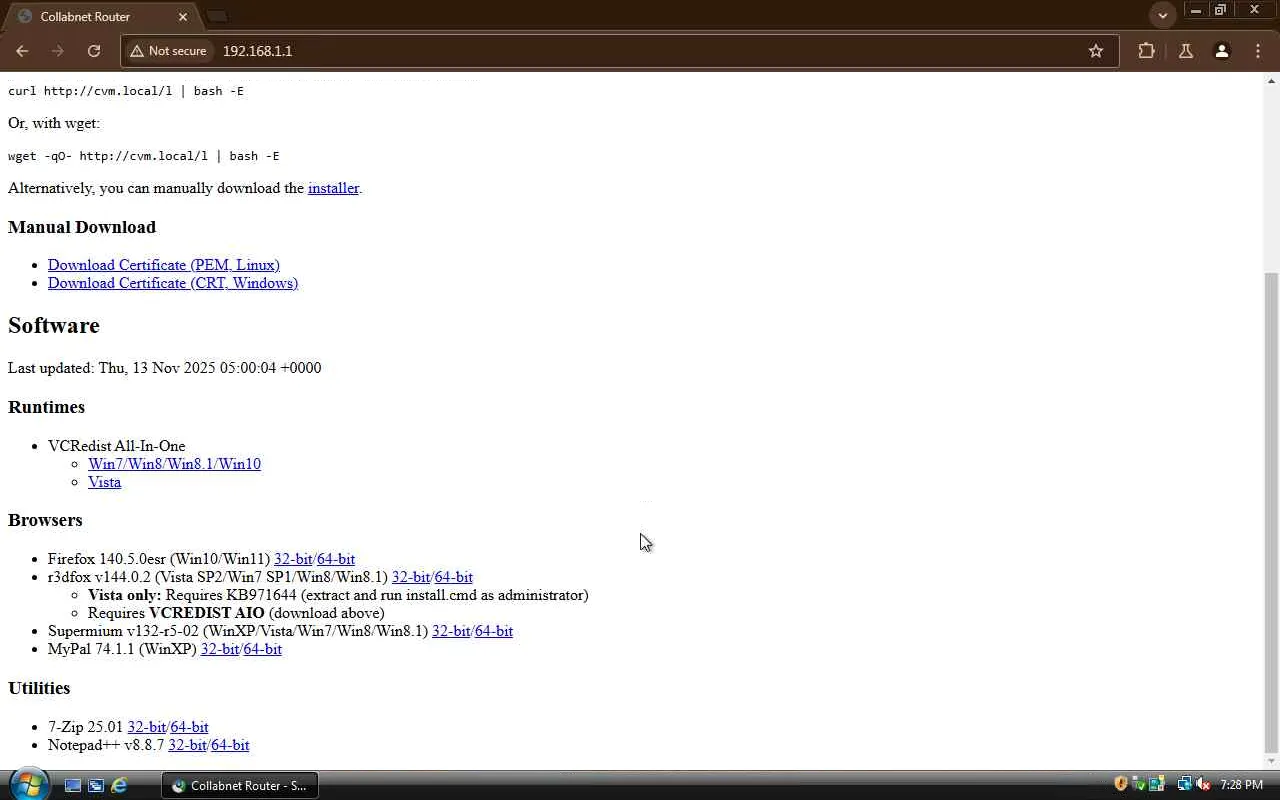
Task: Close the Collabnet Router tab
Action: coord(183,17)
